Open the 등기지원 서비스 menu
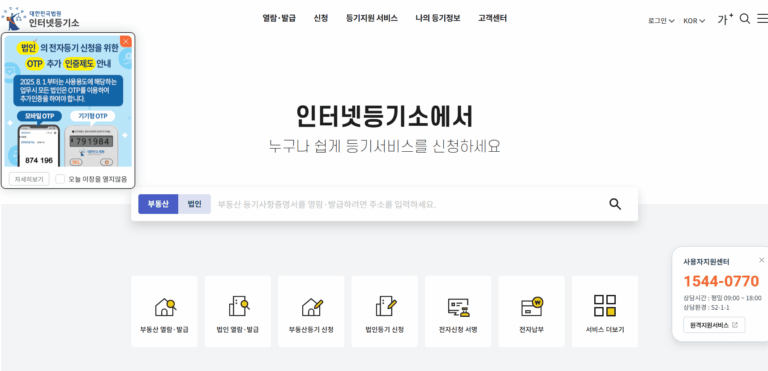This screenshot has width=768, height=371. coord(372,19)
